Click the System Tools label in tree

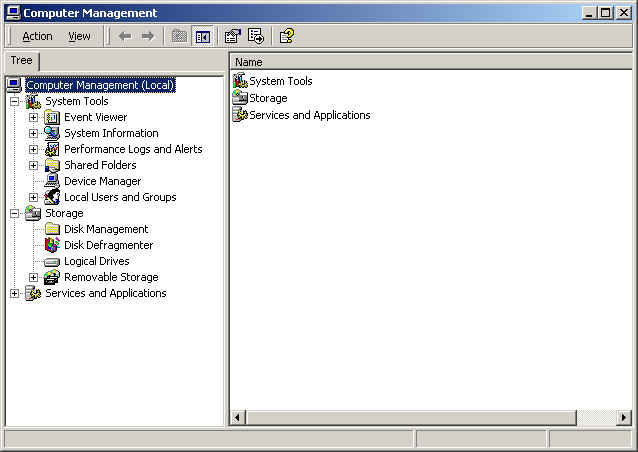click(x=76, y=101)
